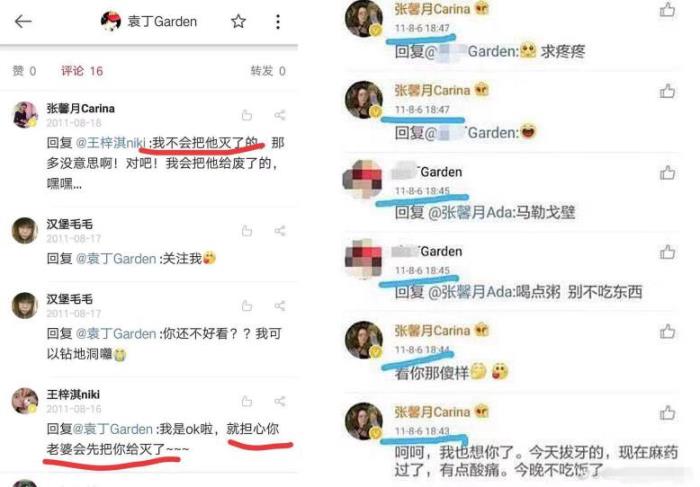
Task: Open the @王梓淇niki mention link
Action: (x=111, y=143)
